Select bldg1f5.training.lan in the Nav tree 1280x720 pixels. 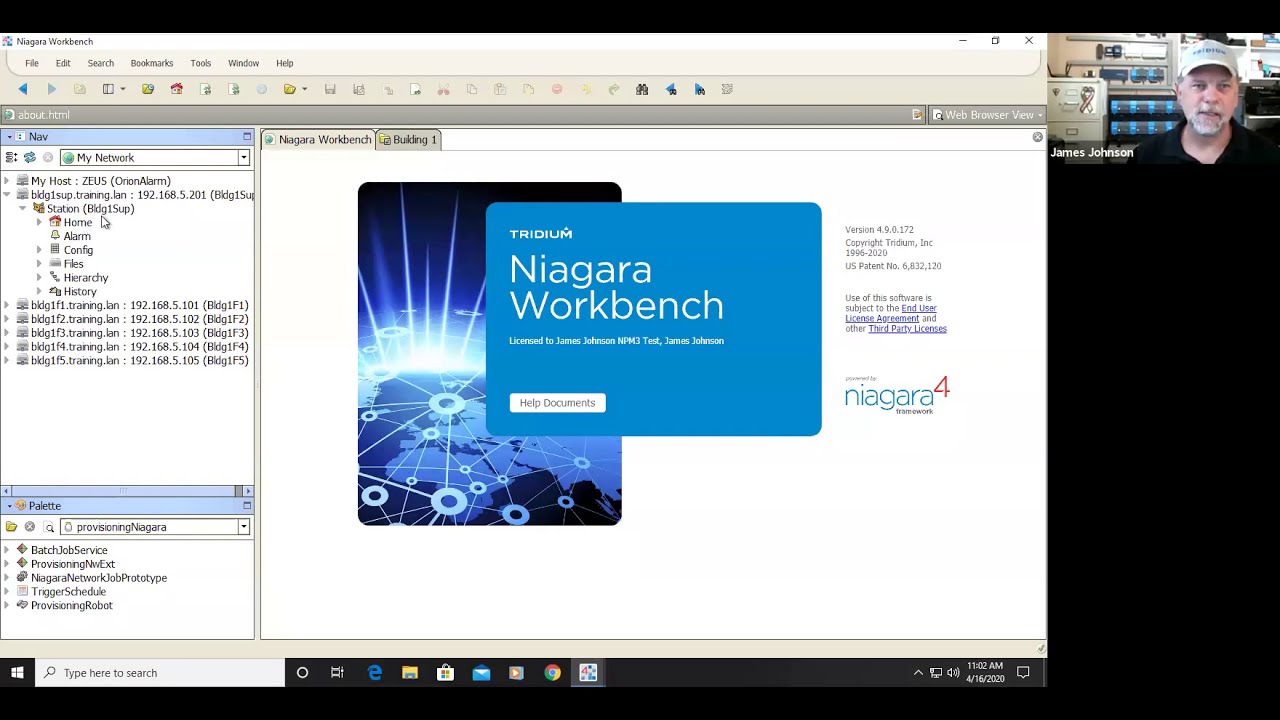[140, 361]
